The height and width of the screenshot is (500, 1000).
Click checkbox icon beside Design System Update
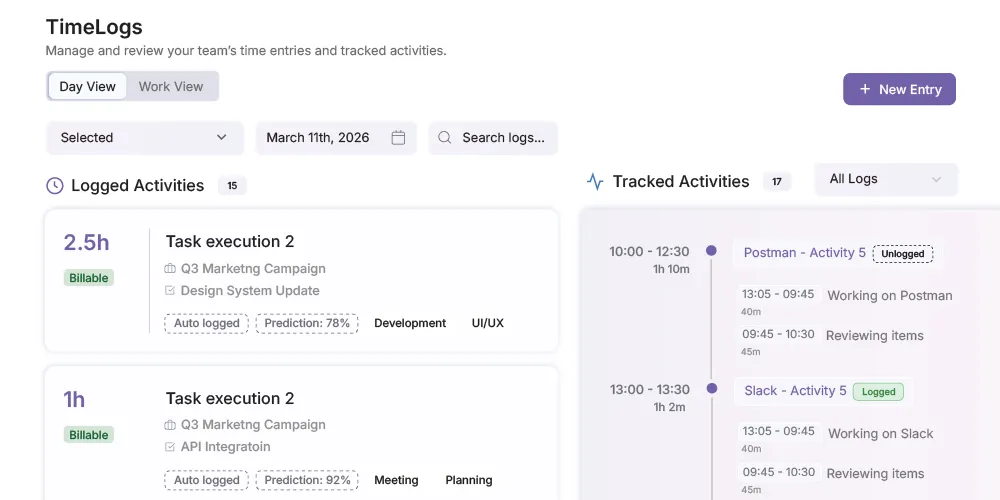coord(170,291)
